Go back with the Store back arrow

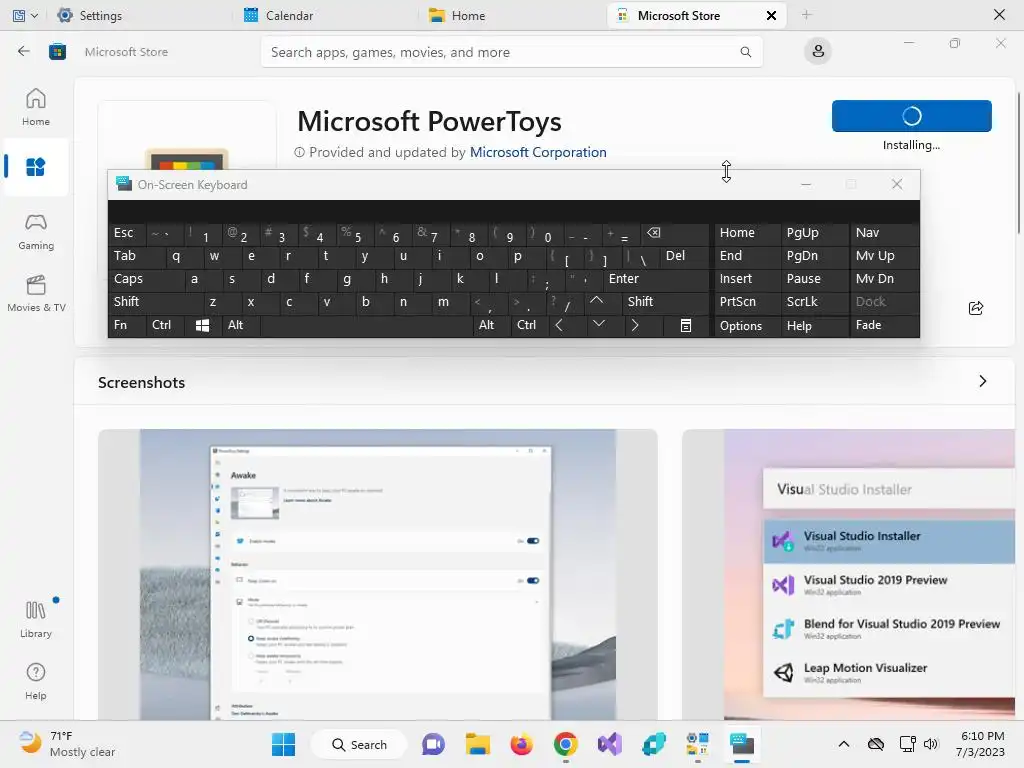24,52
